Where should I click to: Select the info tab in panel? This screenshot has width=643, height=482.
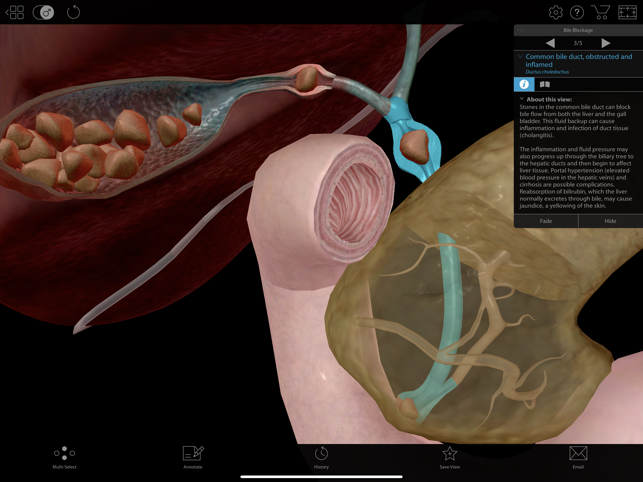(524, 84)
